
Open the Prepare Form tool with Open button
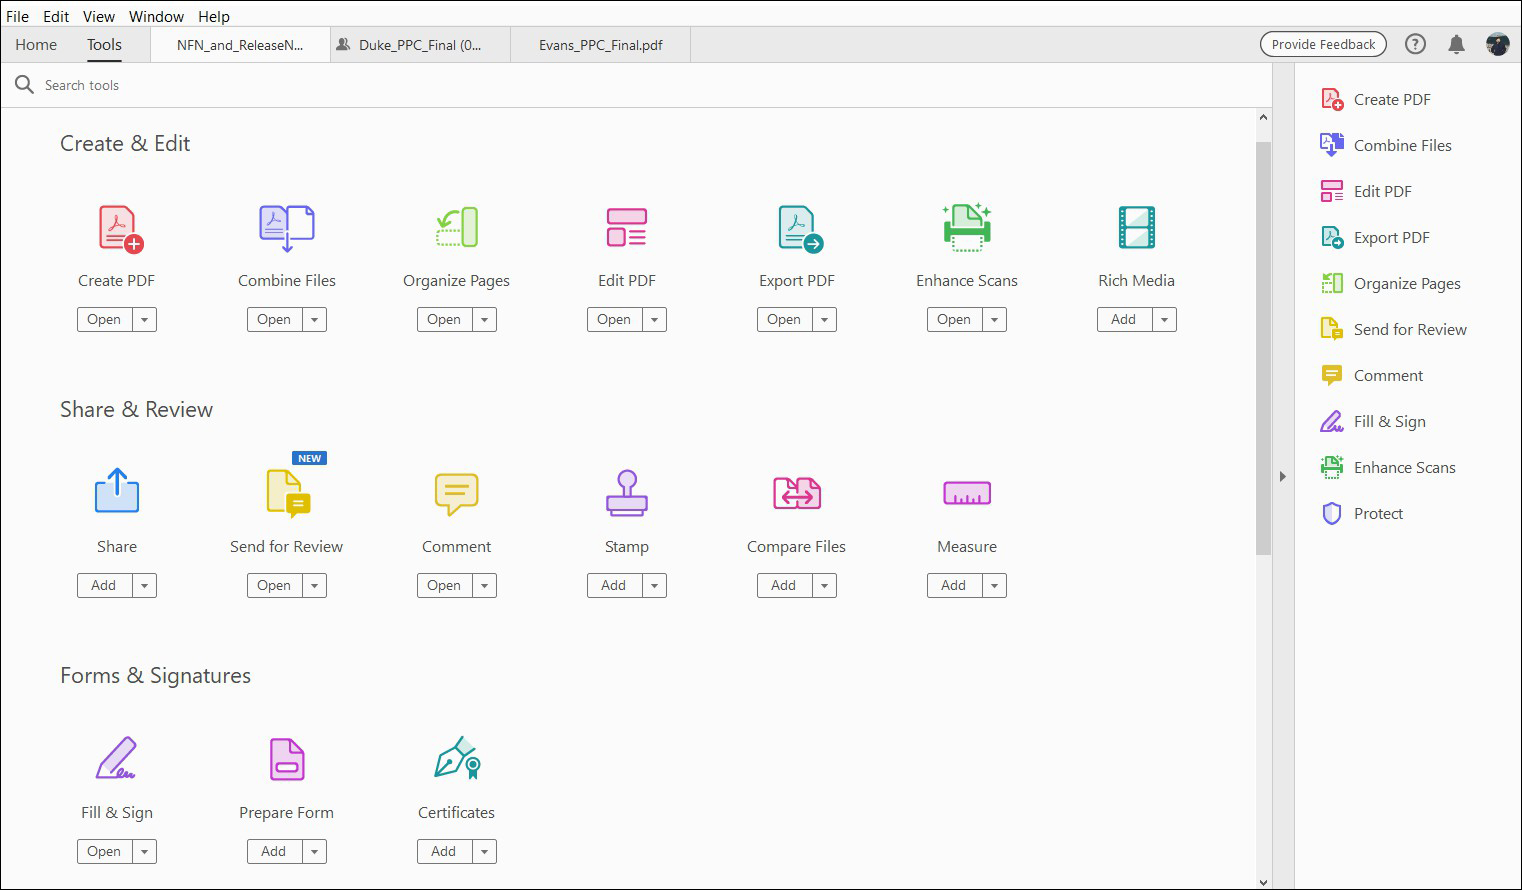click(273, 851)
